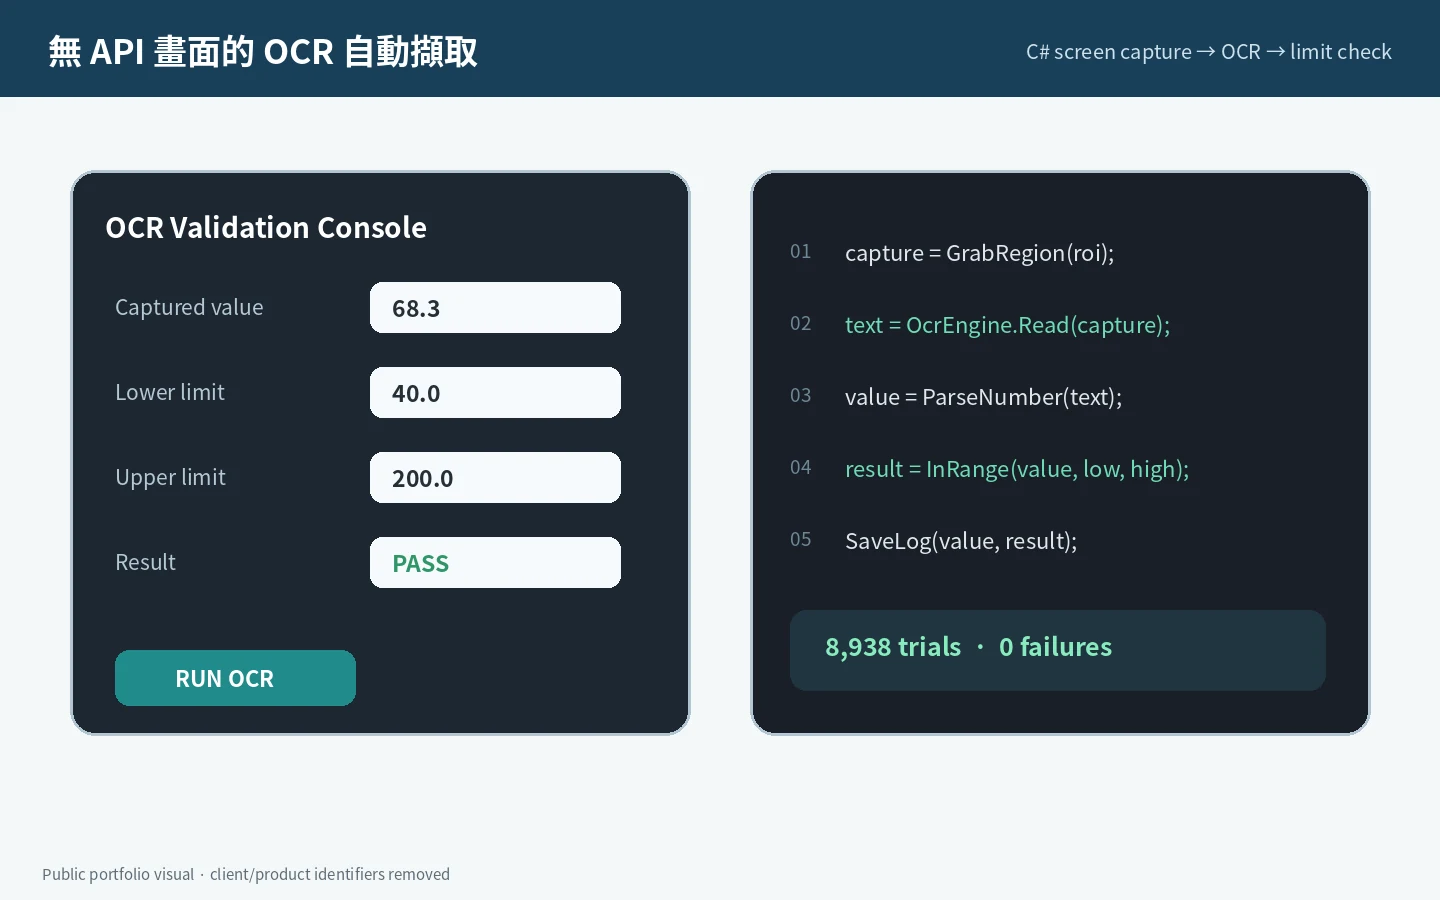Click the Upper limit label
The width and height of the screenshot is (1440, 900).
pos(170,478)
